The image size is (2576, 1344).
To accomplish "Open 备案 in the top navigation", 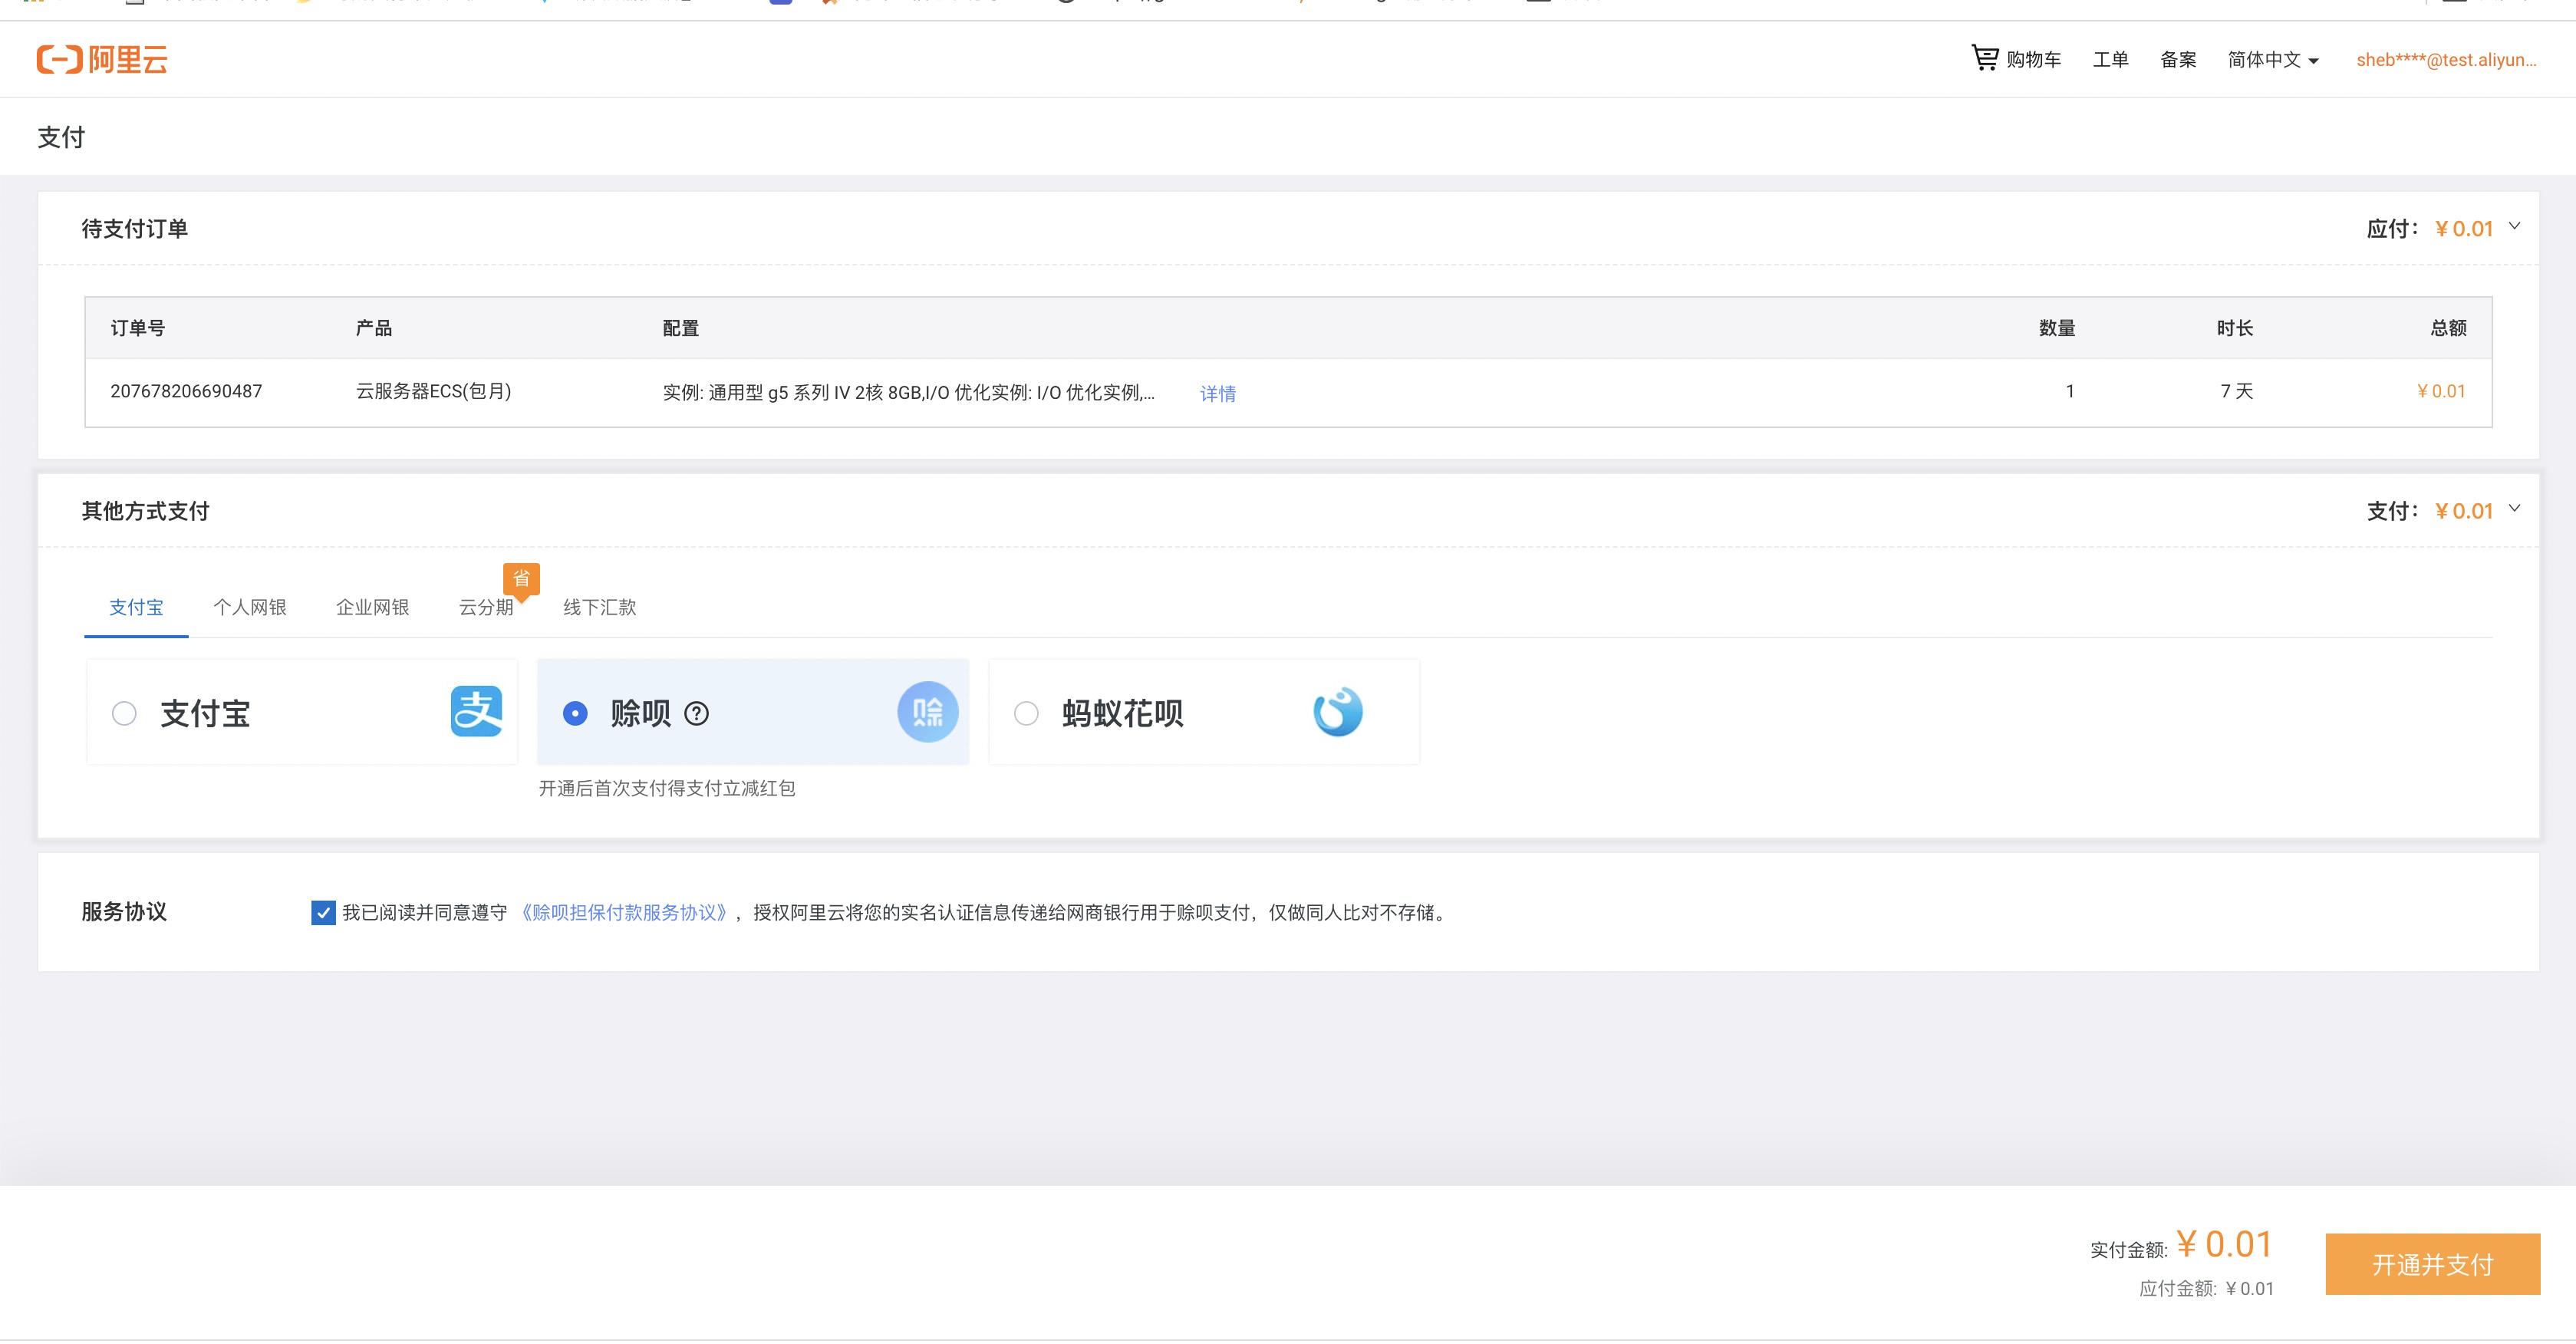I will tap(2178, 60).
